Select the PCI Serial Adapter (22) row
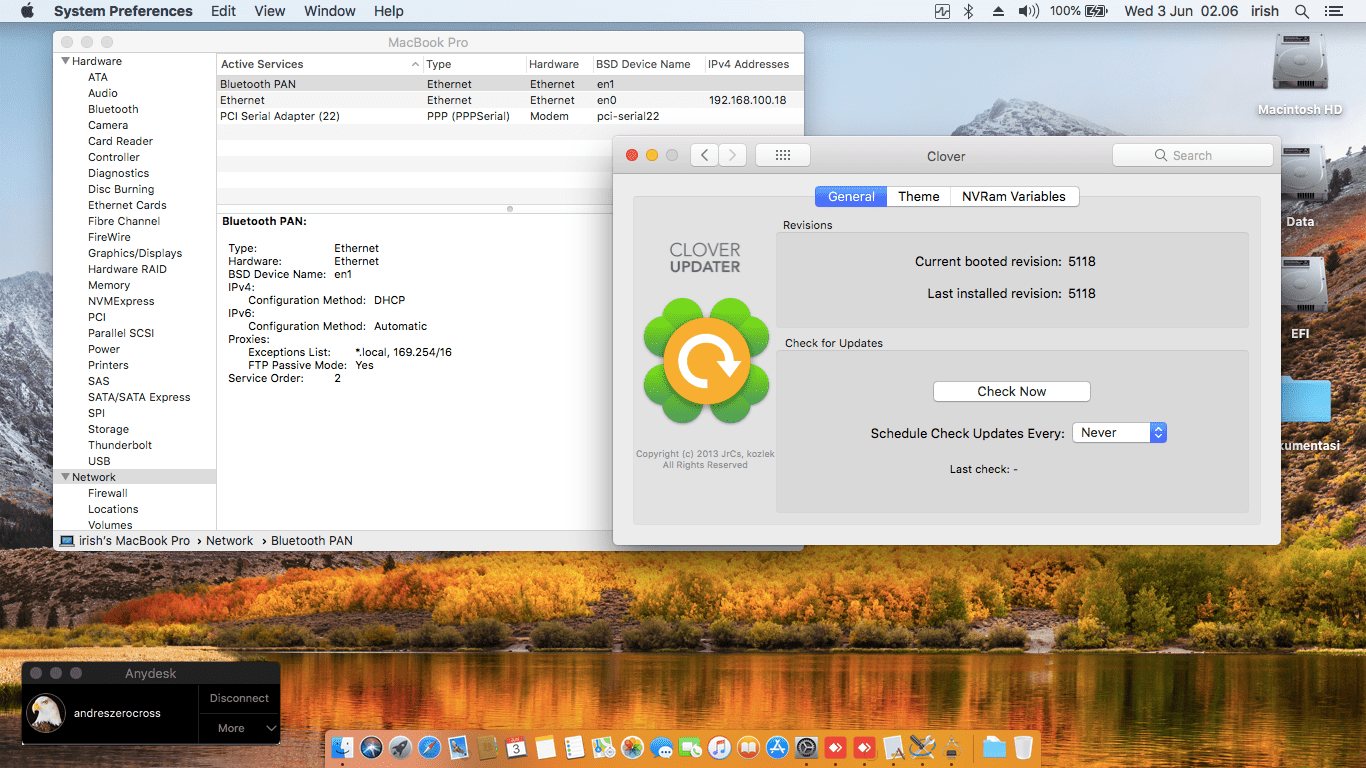 510,116
